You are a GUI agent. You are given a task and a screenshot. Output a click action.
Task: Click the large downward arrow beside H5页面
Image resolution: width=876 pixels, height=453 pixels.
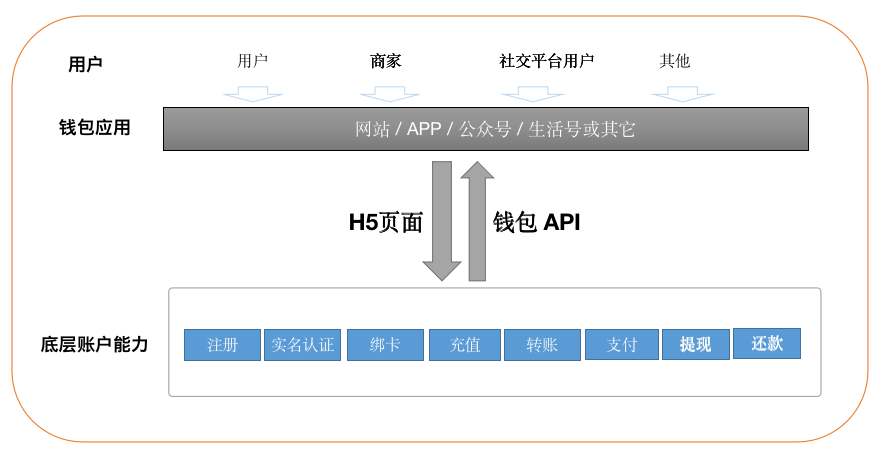point(442,221)
